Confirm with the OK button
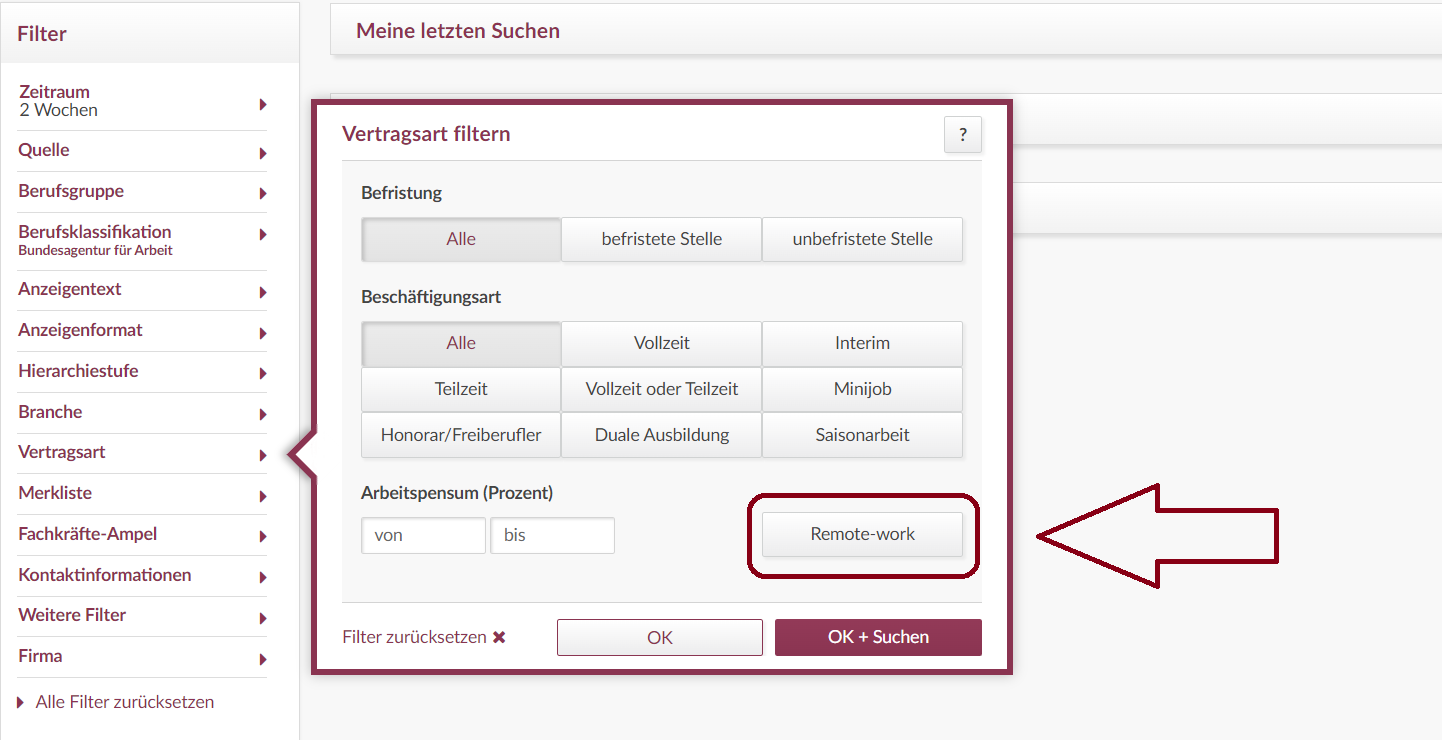 (x=660, y=637)
